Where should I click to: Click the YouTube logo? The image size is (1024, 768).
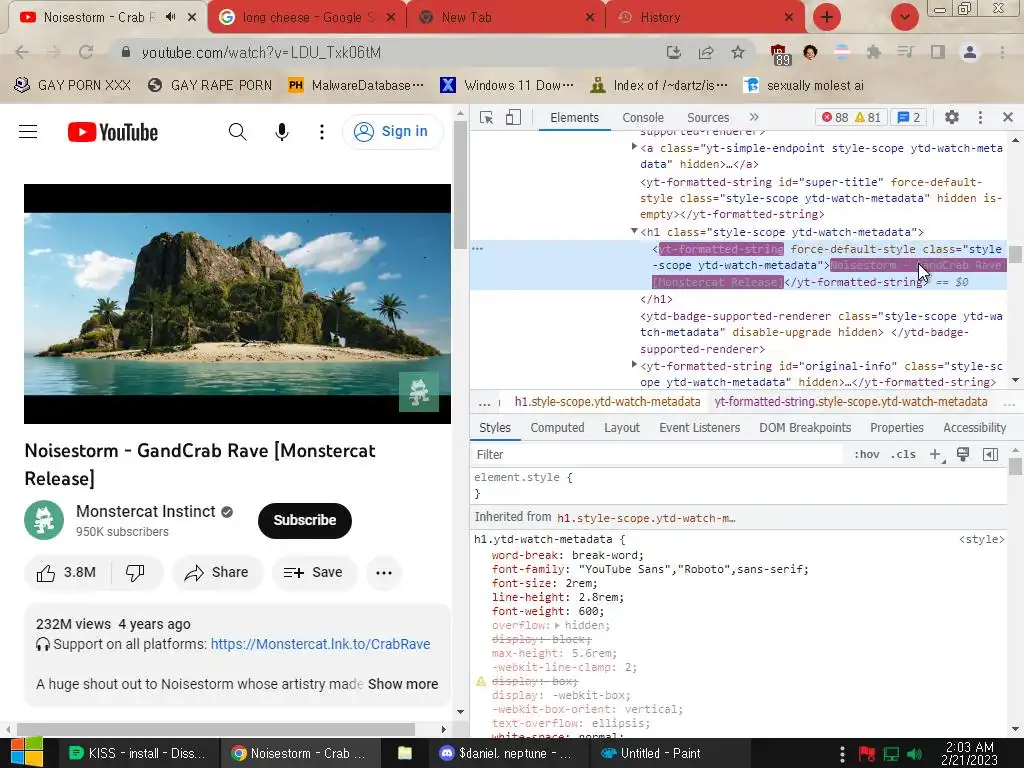point(113,132)
